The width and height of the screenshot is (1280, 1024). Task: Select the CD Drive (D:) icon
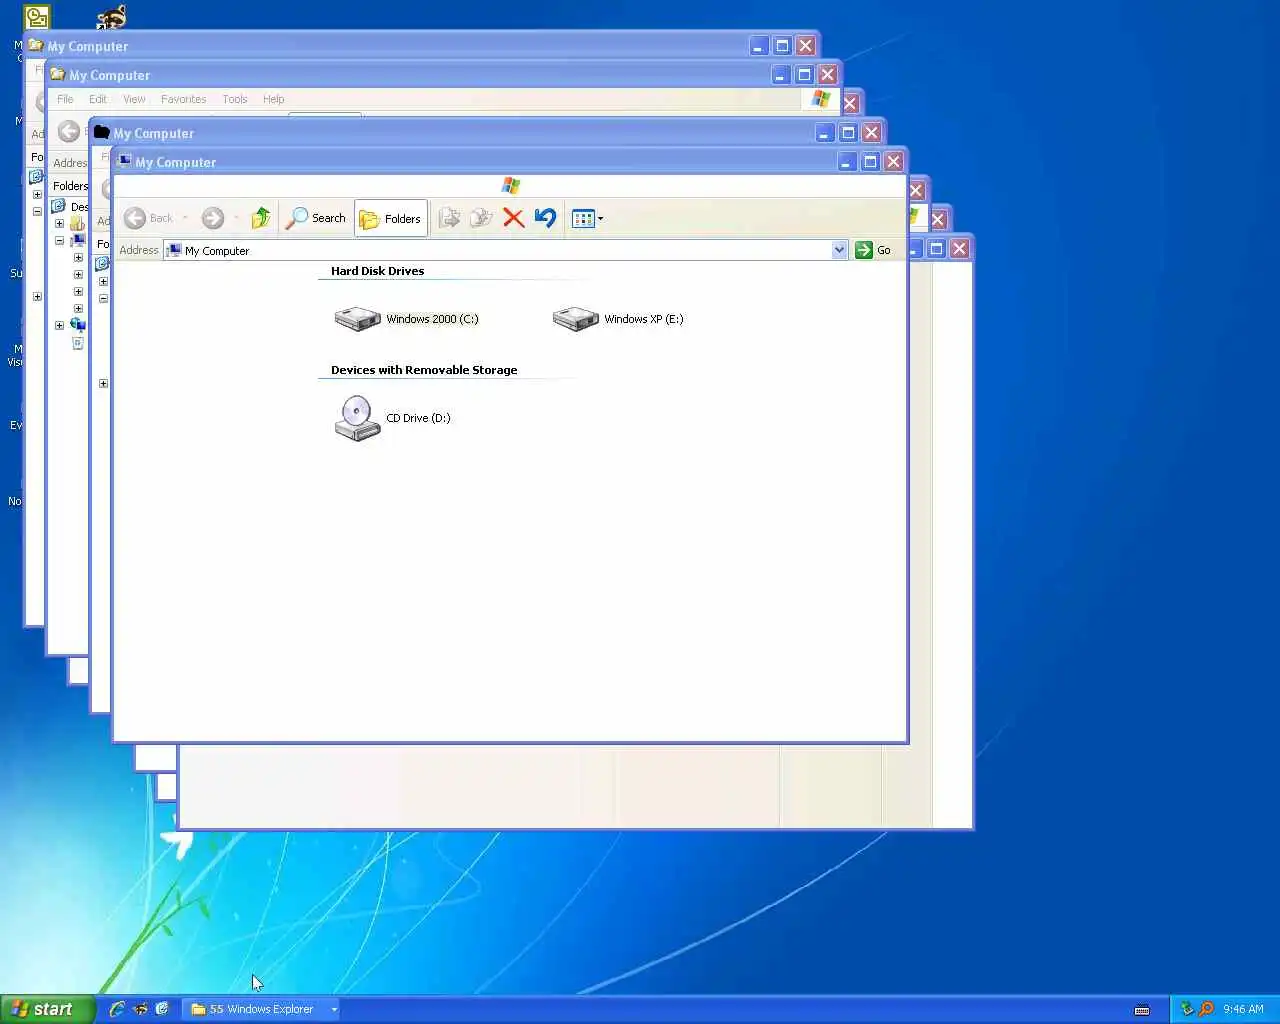click(x=392, y=418)
